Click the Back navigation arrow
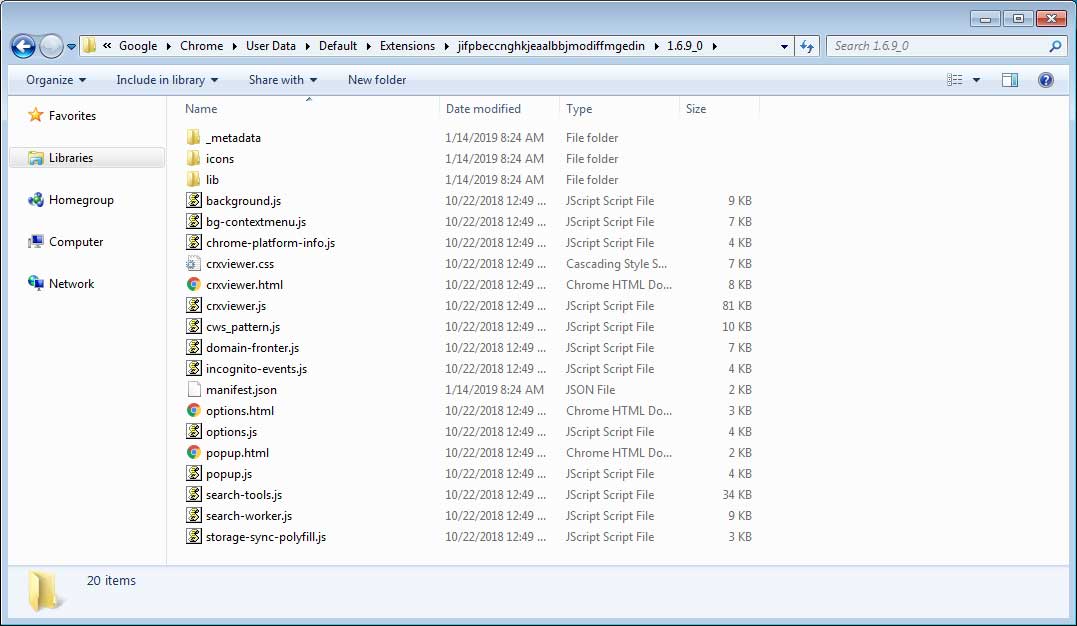This screenshot has width=1077, height=626. [x=23, y=46]
